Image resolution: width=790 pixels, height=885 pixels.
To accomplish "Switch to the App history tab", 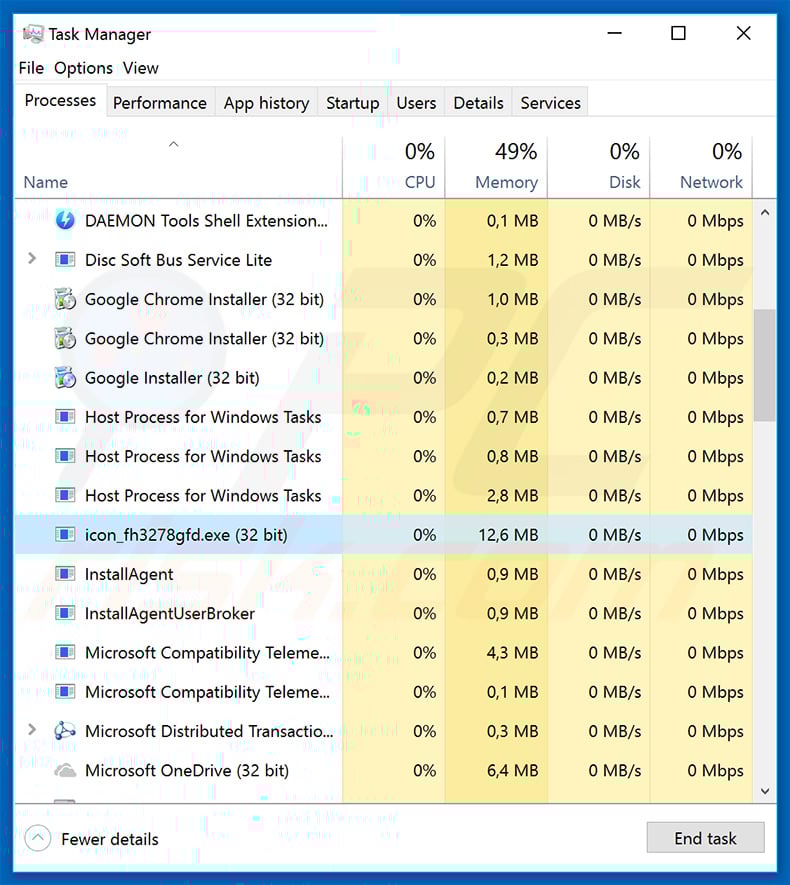I will point(266,103).
